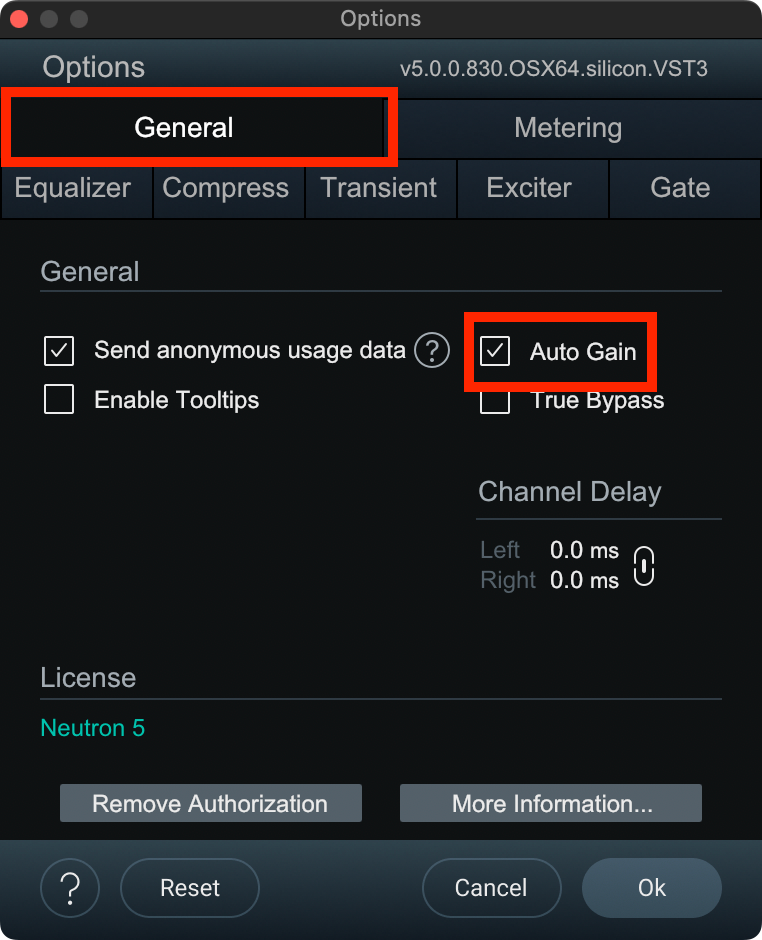Viewport: 762px width, 940px height.
Task: Disable the Auto Gain checkbox
Action: pyautogui.click(x=495, y=351)
